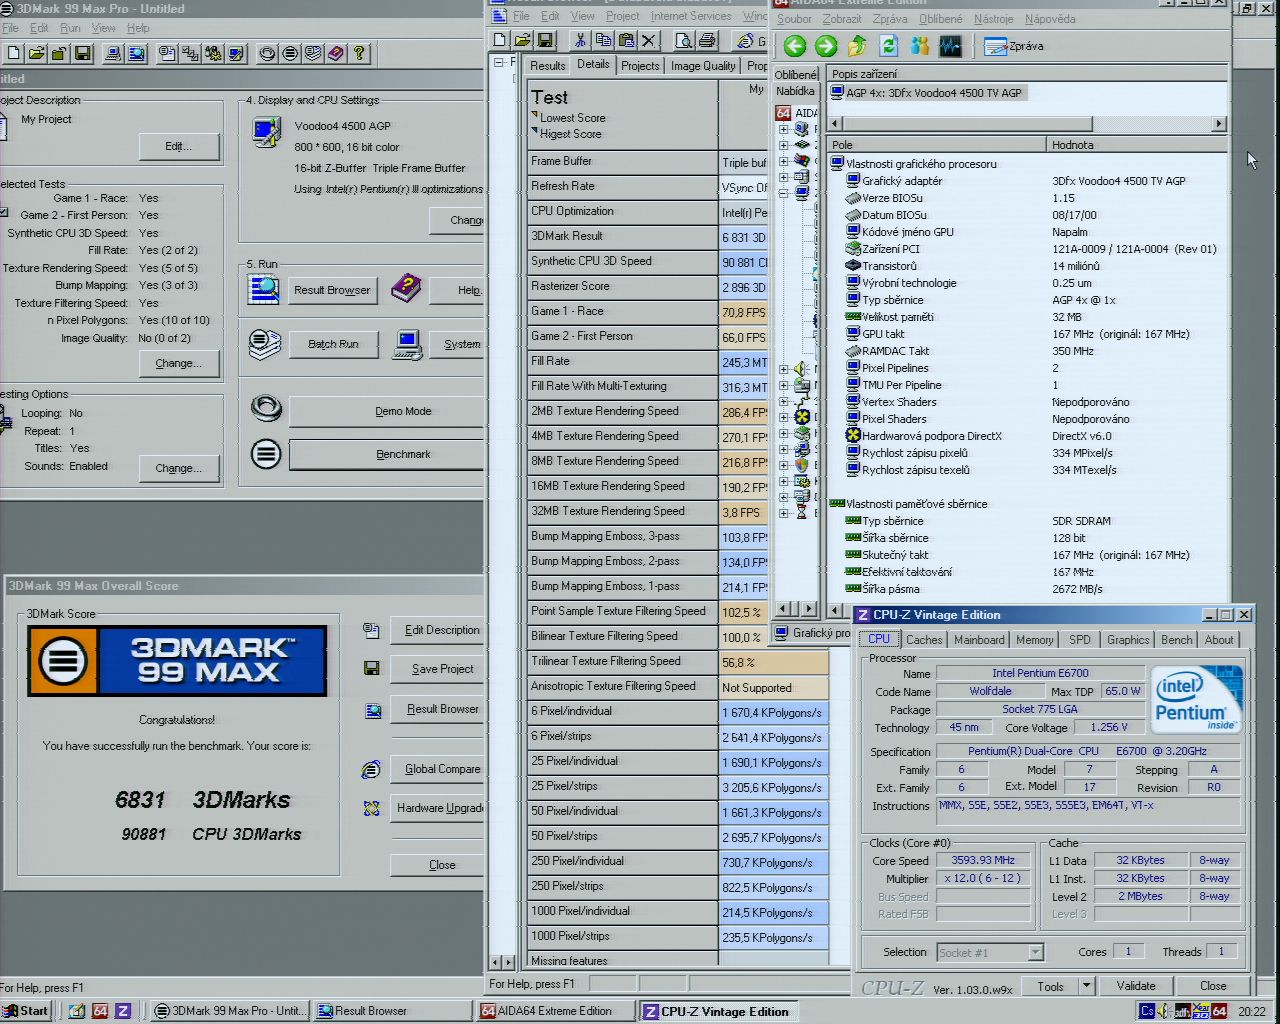The height and width of the screenshot is (1024, 1280).
Task: Click the users icon in AIDA64 toolbar
Action: coord(919,45)
